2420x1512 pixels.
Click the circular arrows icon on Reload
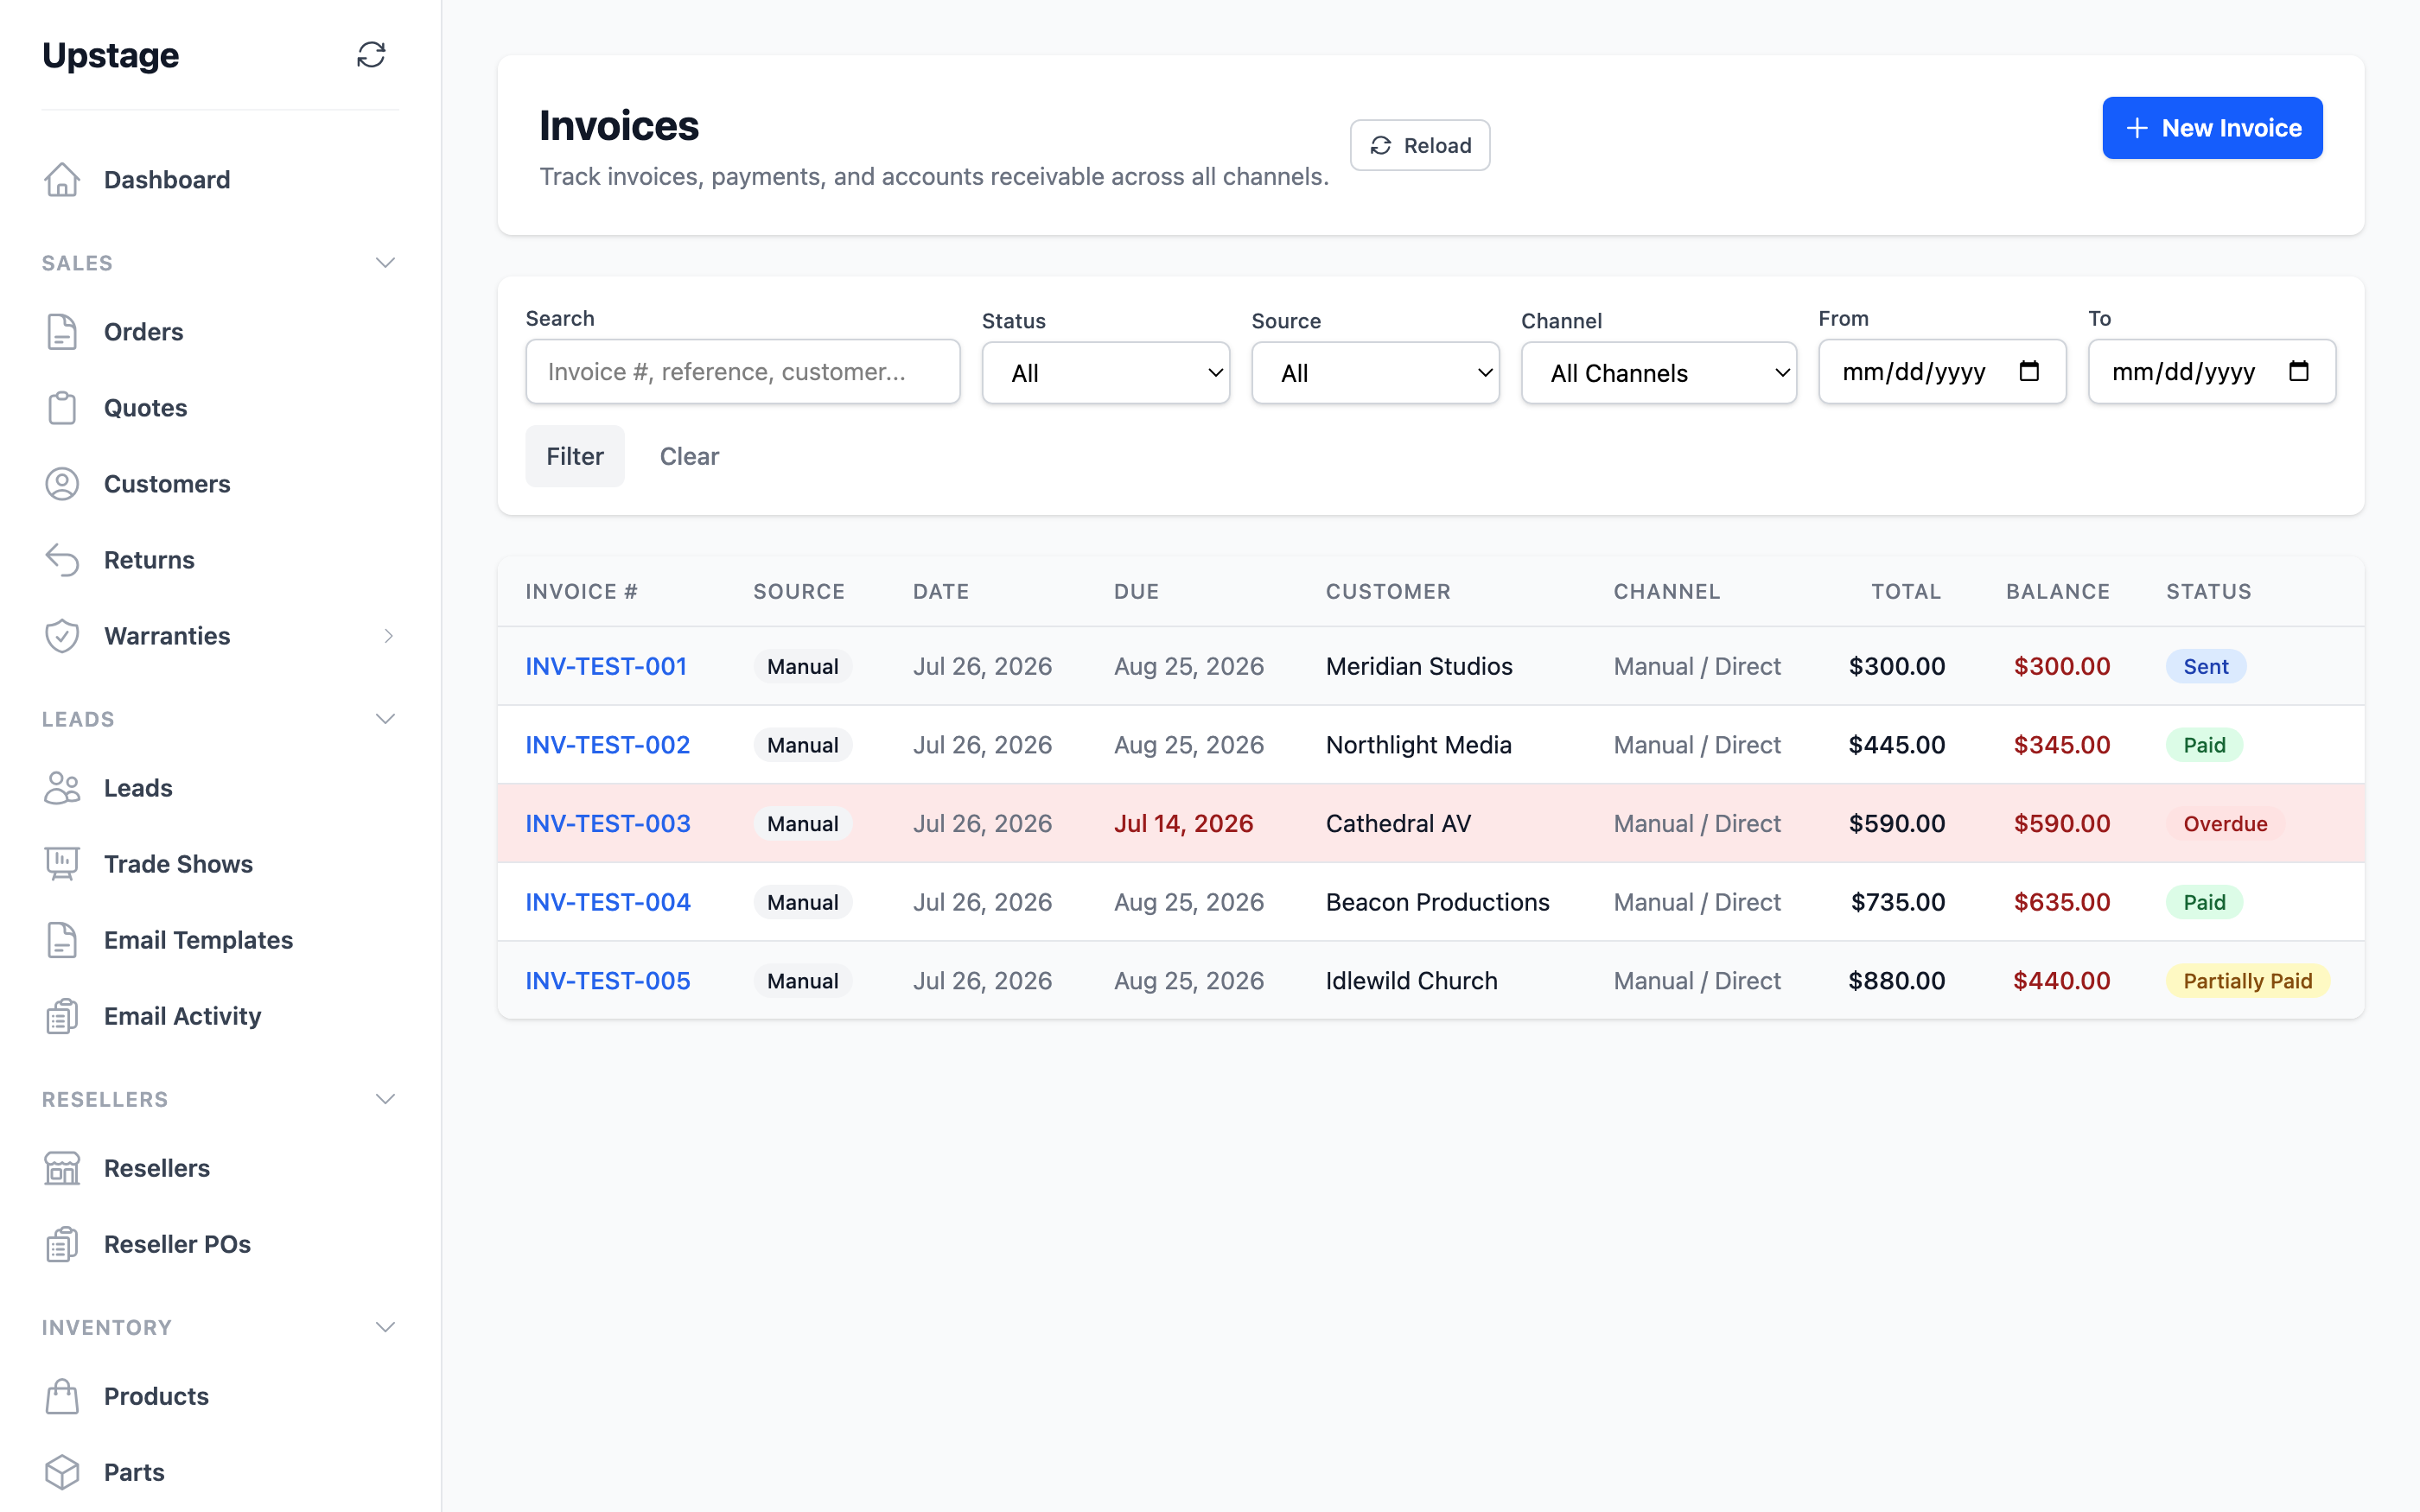tap(1381, 146)
